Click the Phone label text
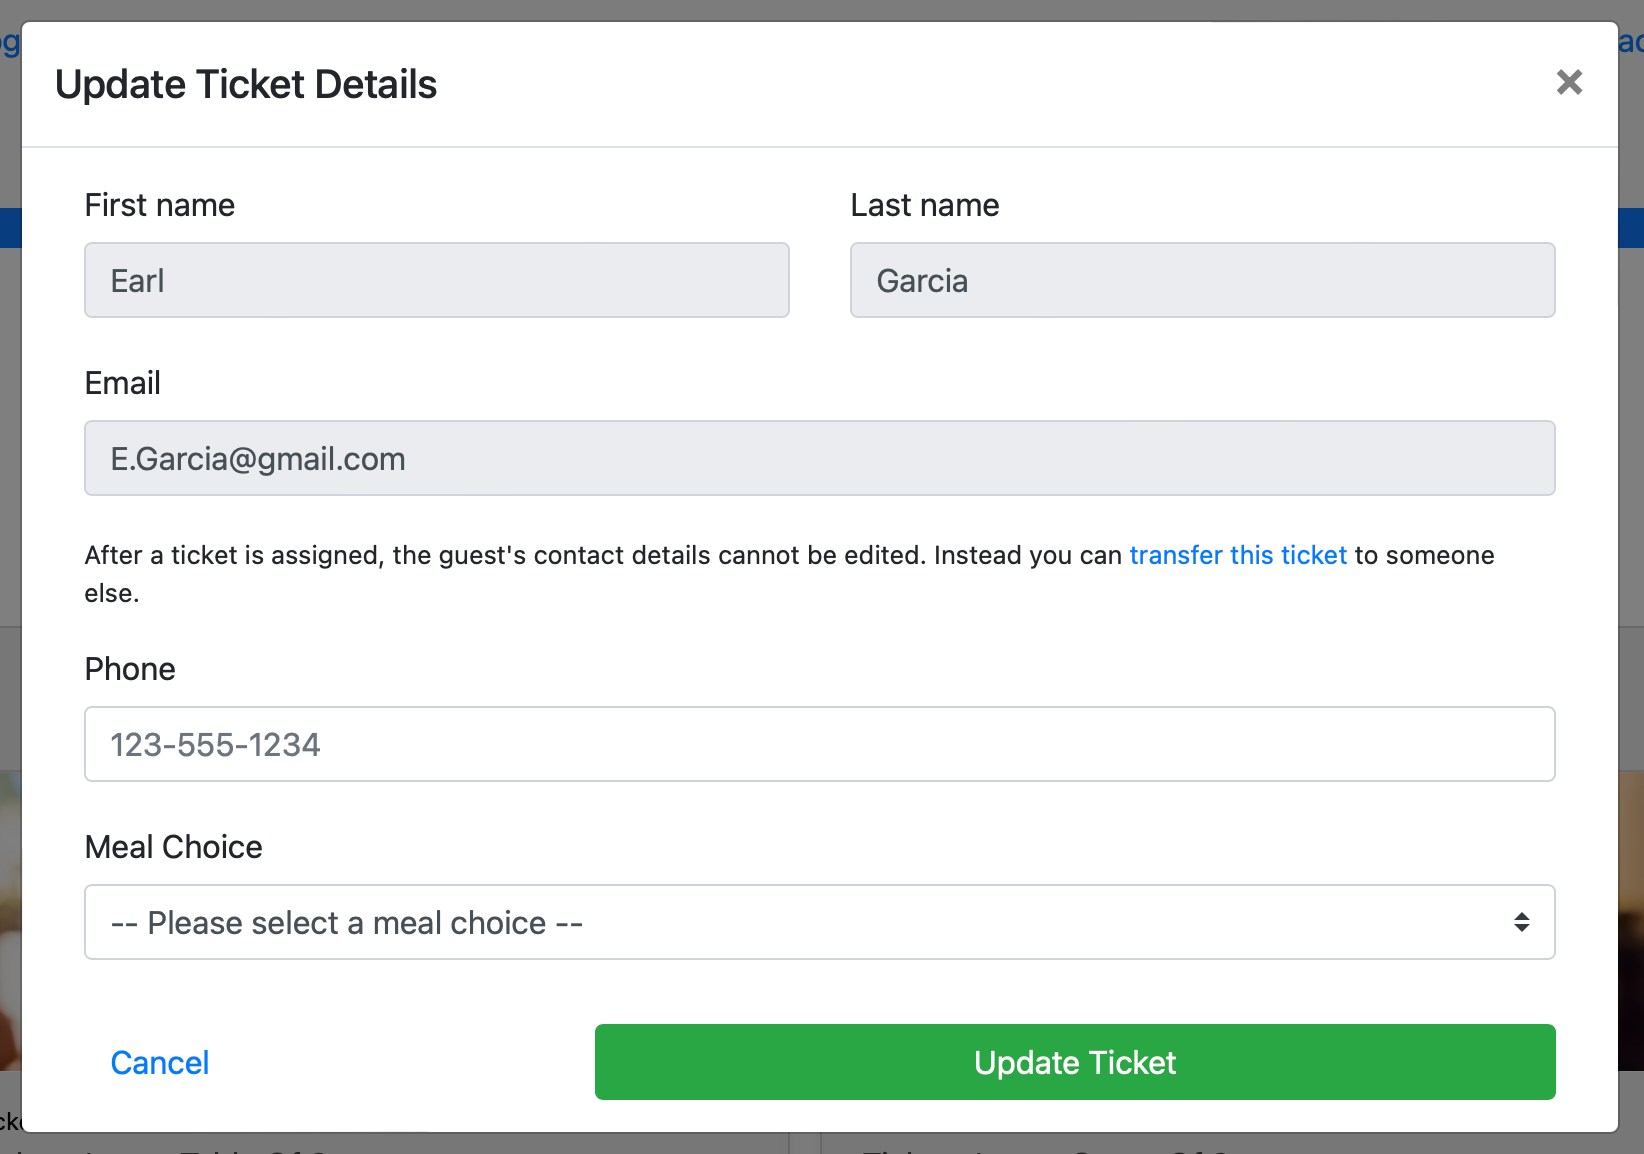Screen dimensions: 1644x1154 [130, 669]
